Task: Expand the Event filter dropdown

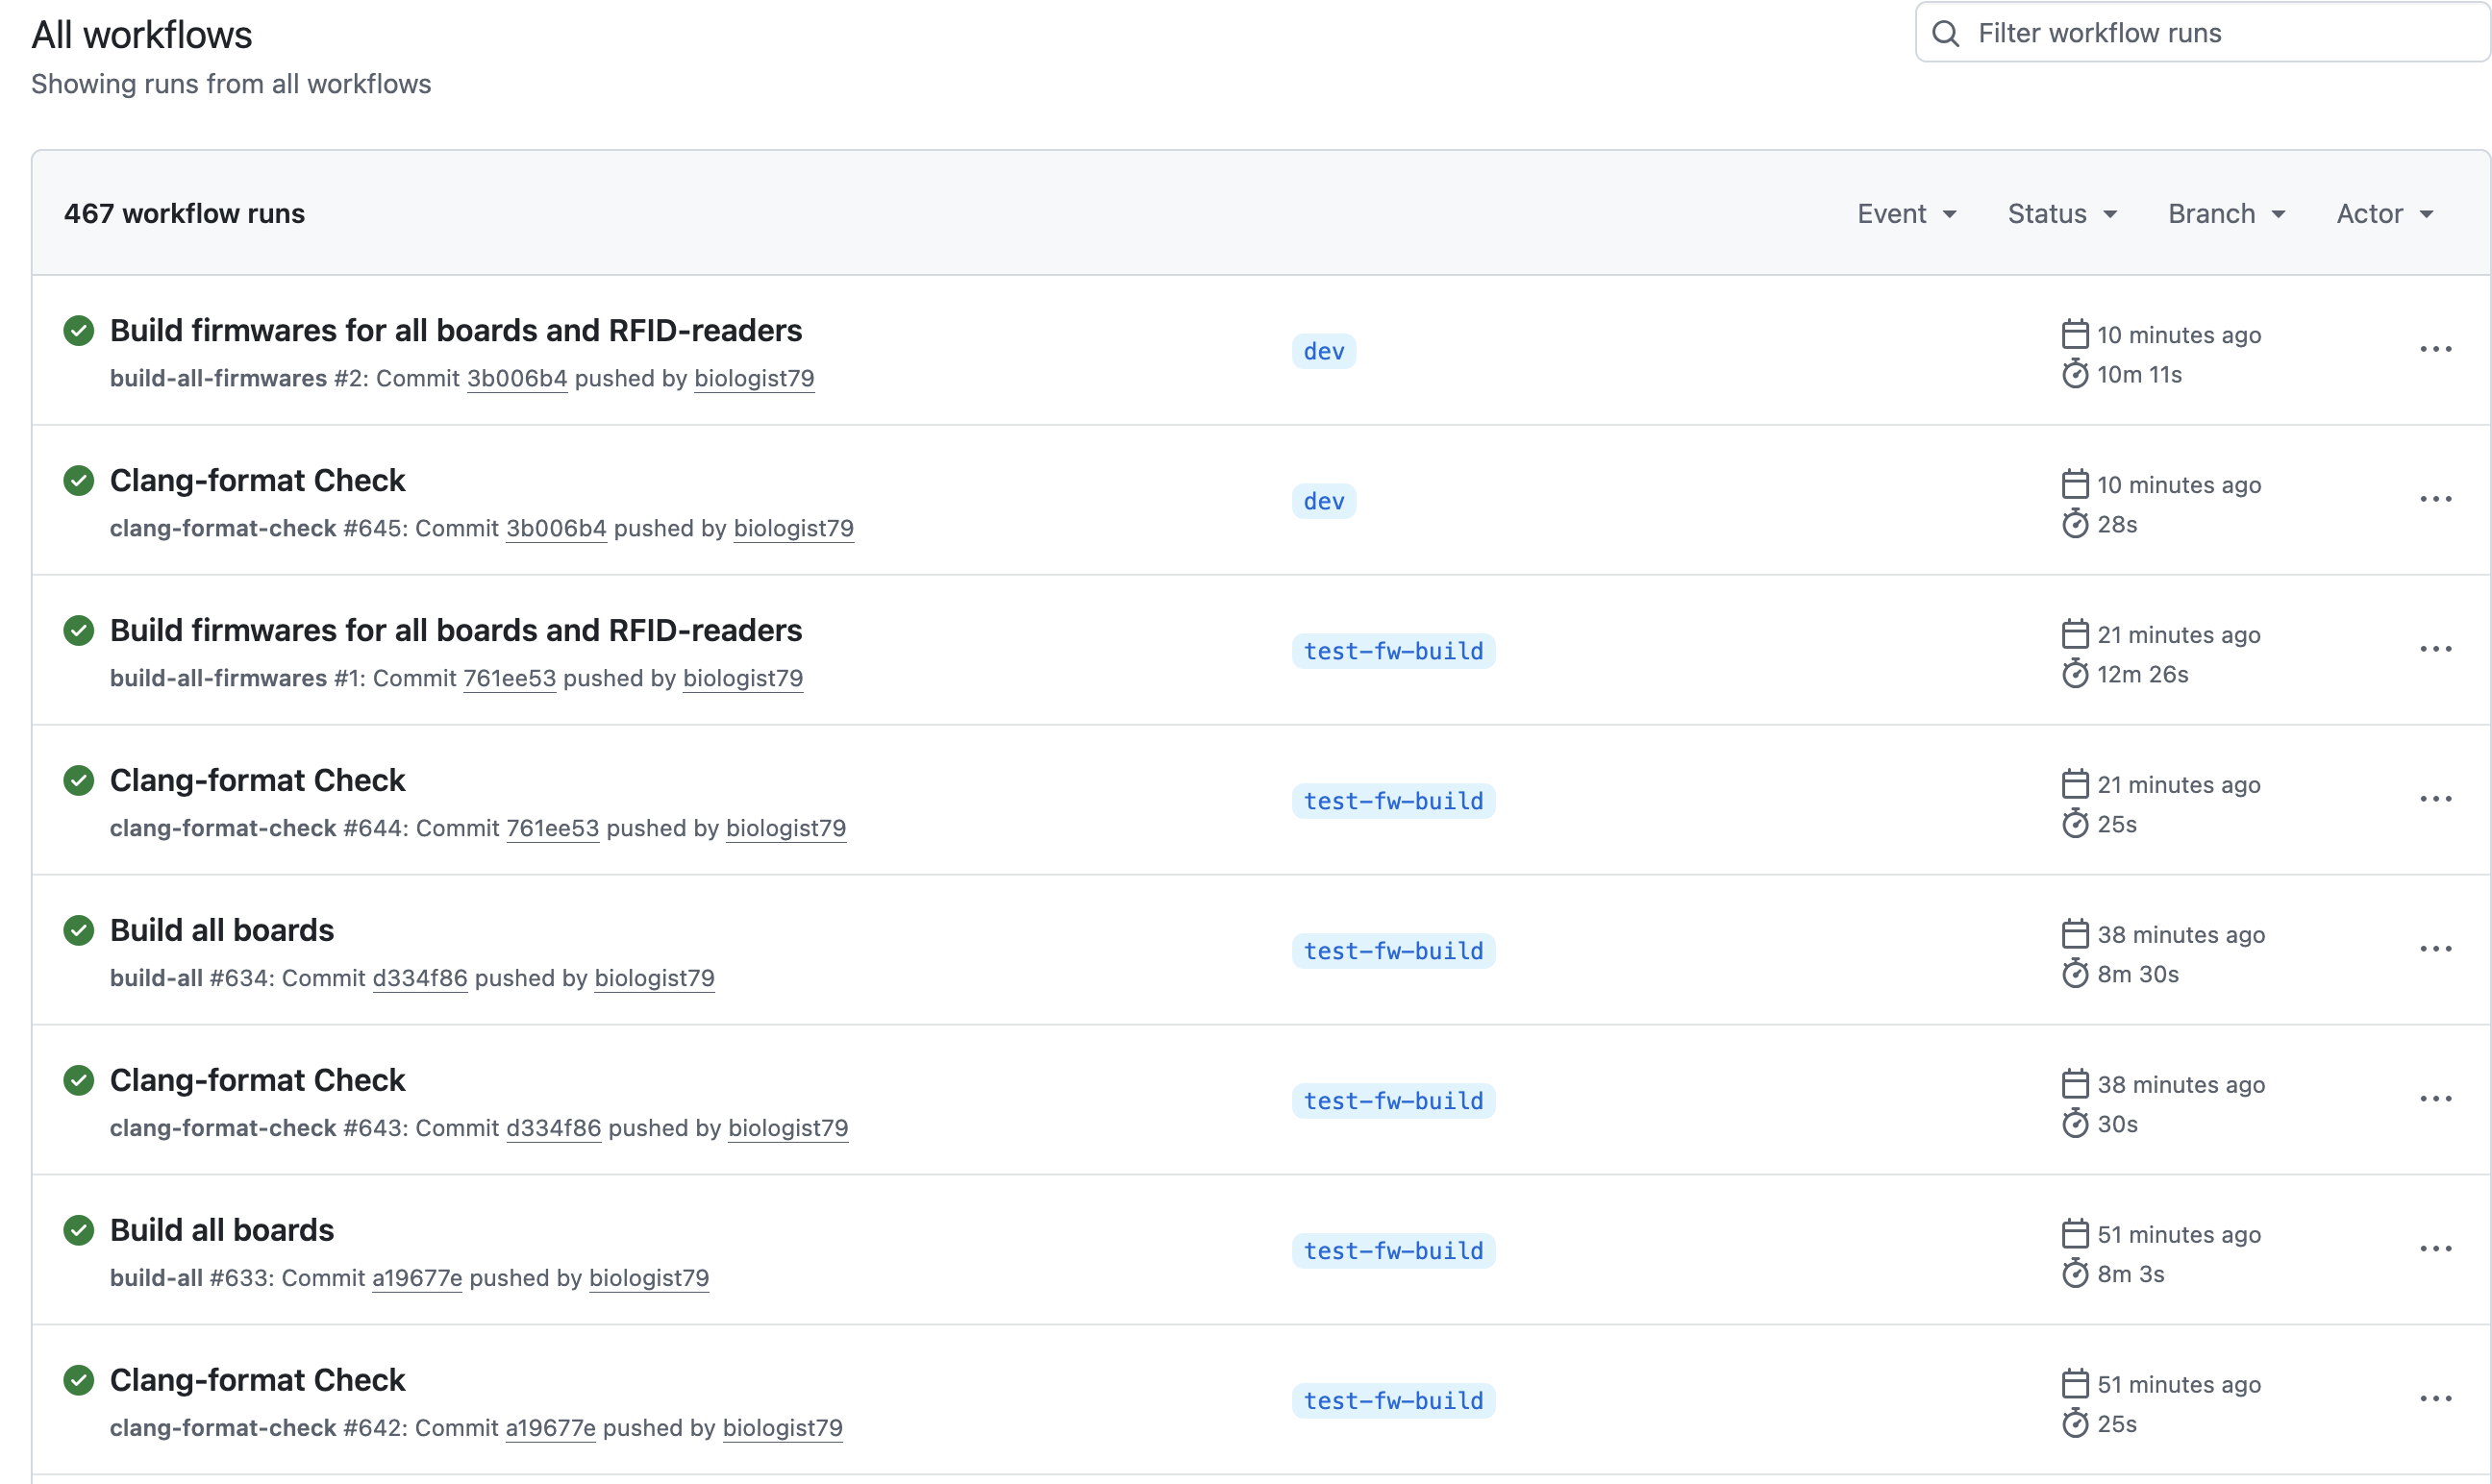Action: 1906,214
